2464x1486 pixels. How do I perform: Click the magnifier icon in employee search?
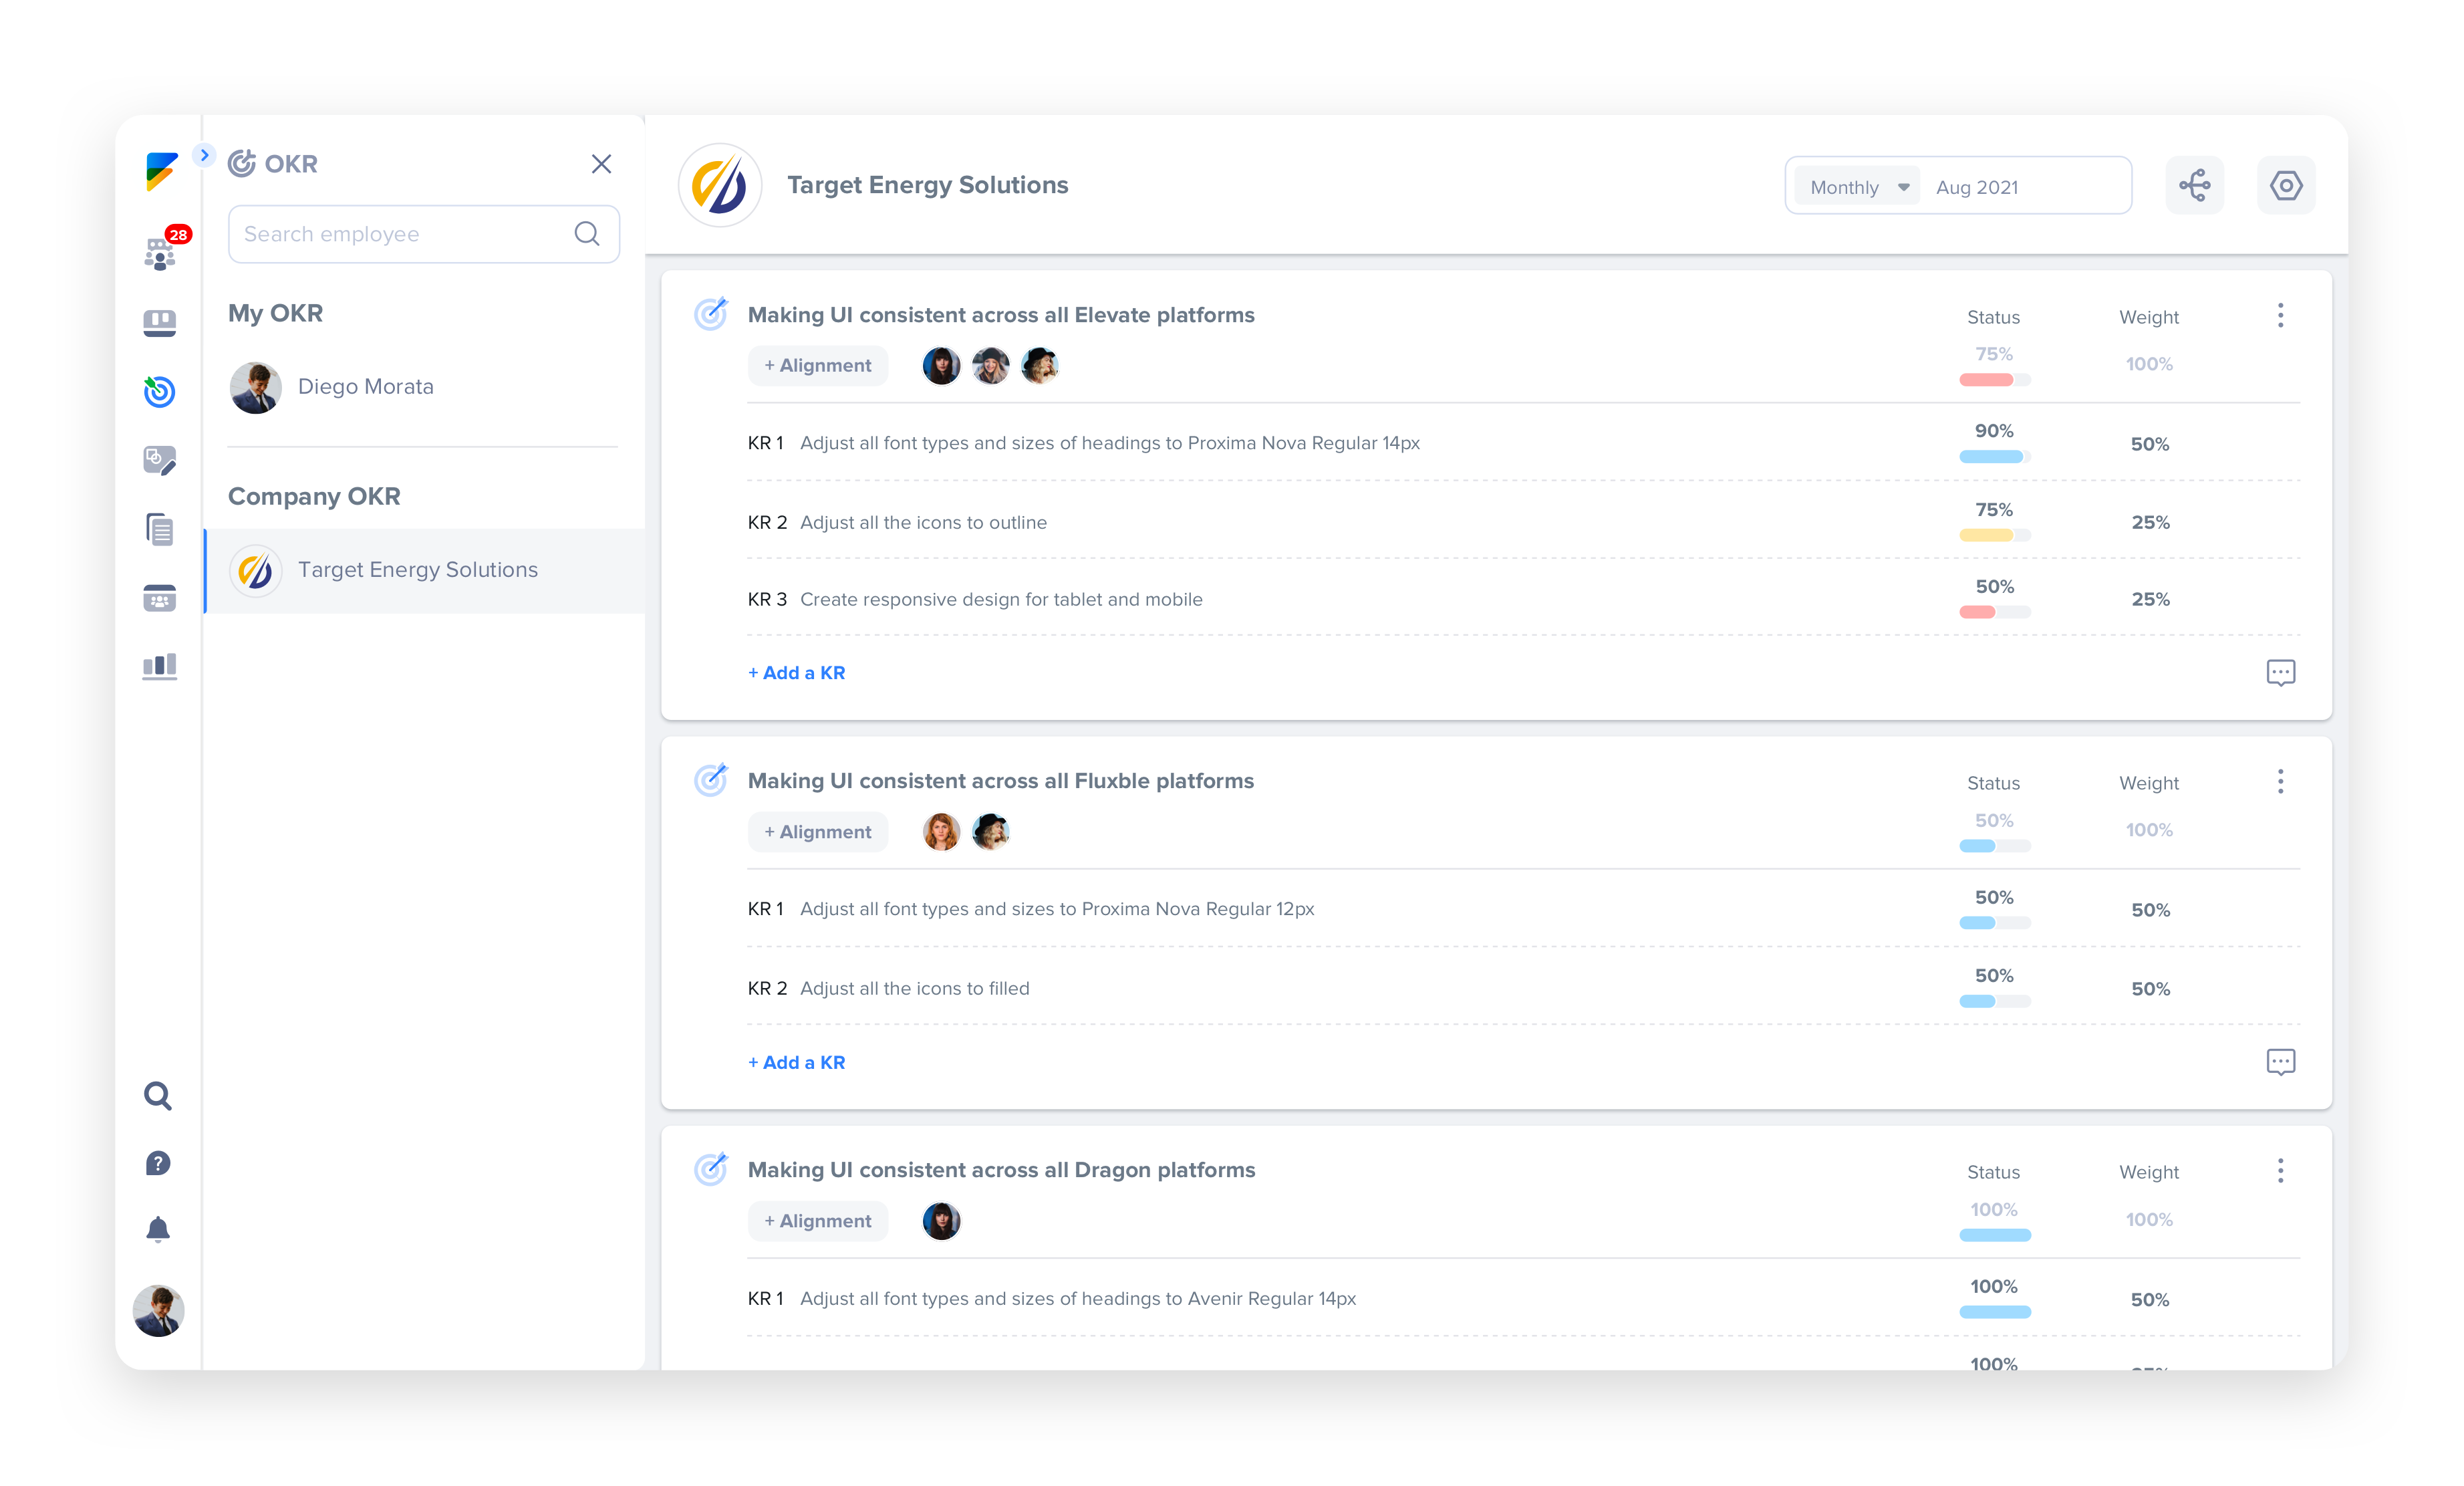tap(587, 234)
